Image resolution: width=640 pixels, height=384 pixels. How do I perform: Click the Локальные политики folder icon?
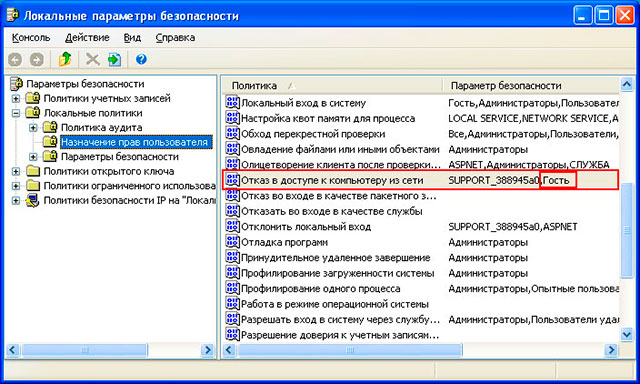pyautogui.click(x=33, y=113)
